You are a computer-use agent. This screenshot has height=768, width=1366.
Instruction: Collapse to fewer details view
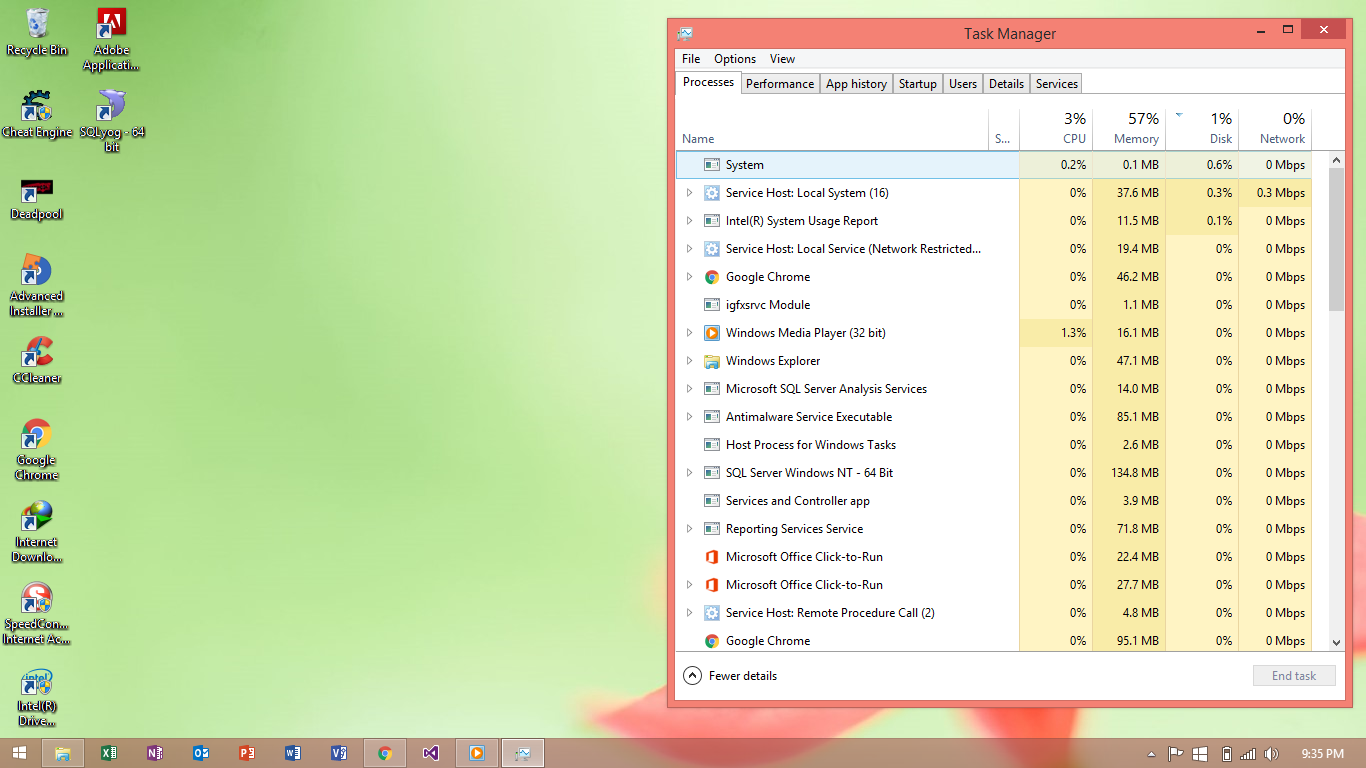tap(731, 675)
